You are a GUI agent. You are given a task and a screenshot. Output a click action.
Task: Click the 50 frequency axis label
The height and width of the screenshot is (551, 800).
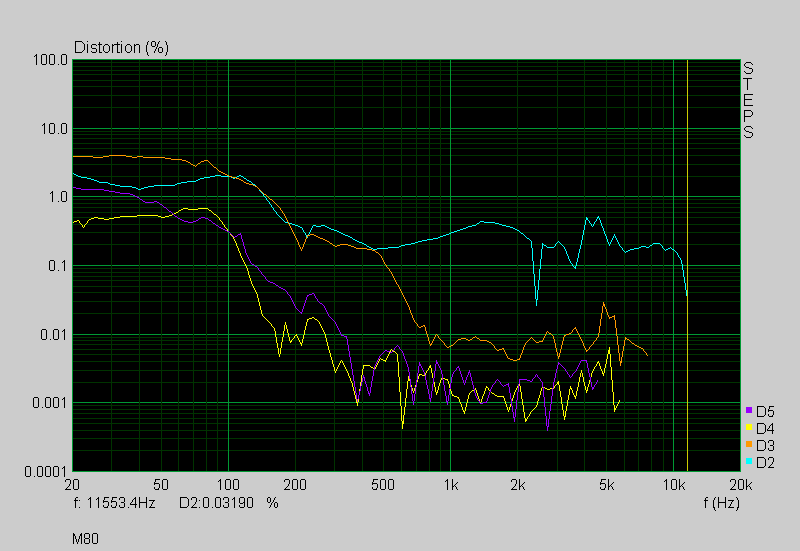pyautogui.click(x=161, y=485)
